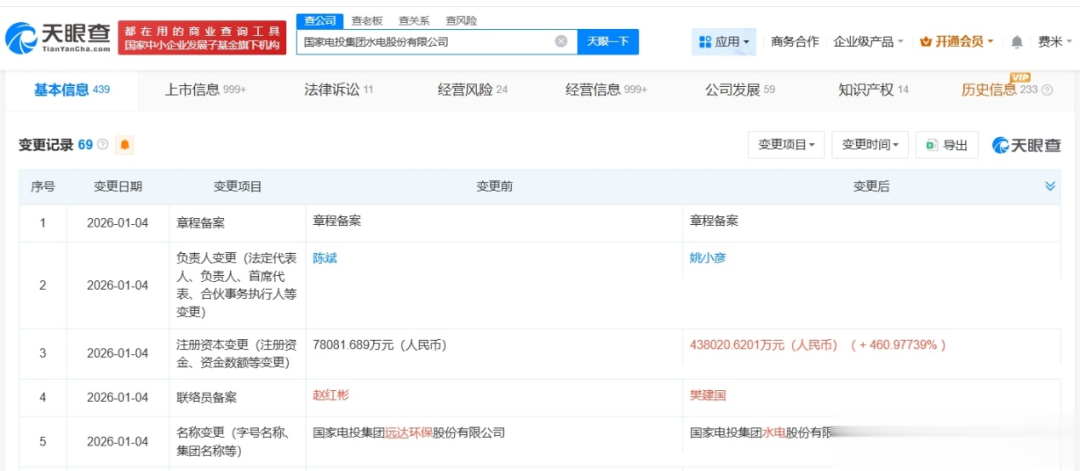Click the 樊建国 liaison name
This screenshot has width=1080, height=471.
[708, 396]
